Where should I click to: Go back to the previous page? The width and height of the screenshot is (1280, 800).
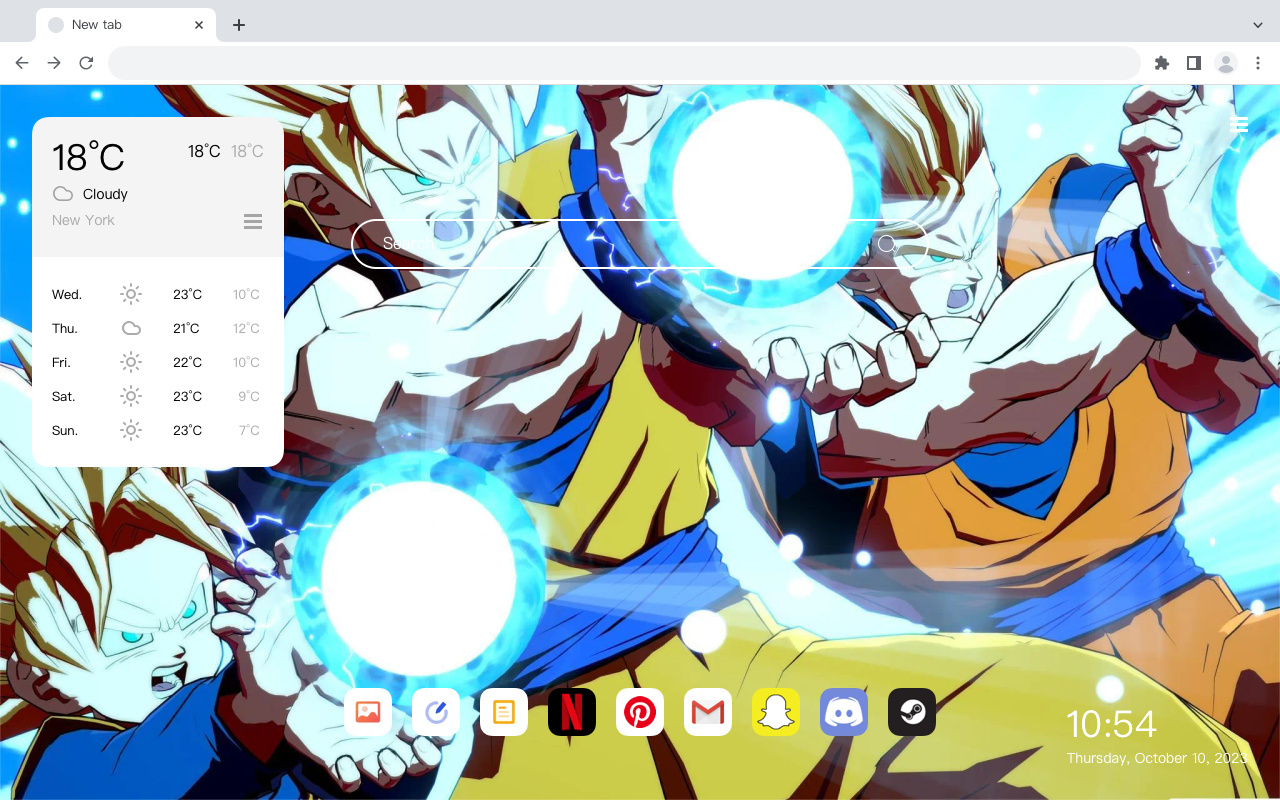click(x=22, y=63)
